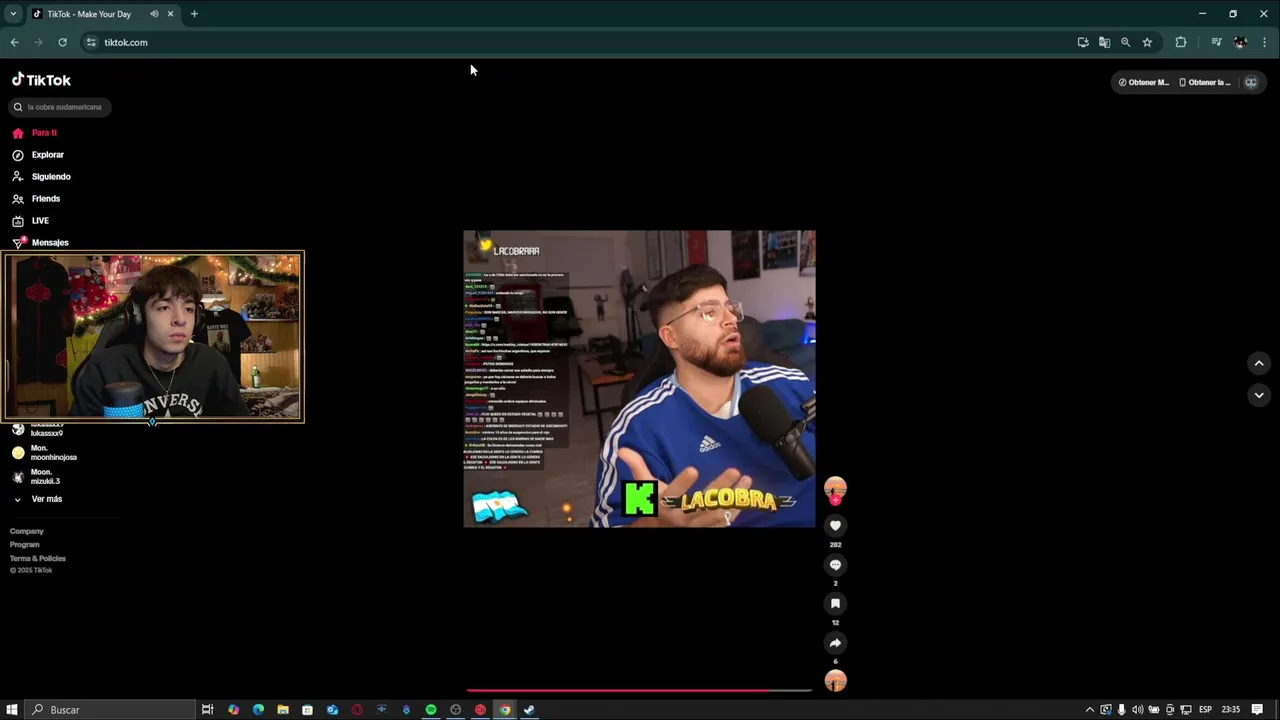Open the browser extensions puzzle icon

coord(1181,42)
